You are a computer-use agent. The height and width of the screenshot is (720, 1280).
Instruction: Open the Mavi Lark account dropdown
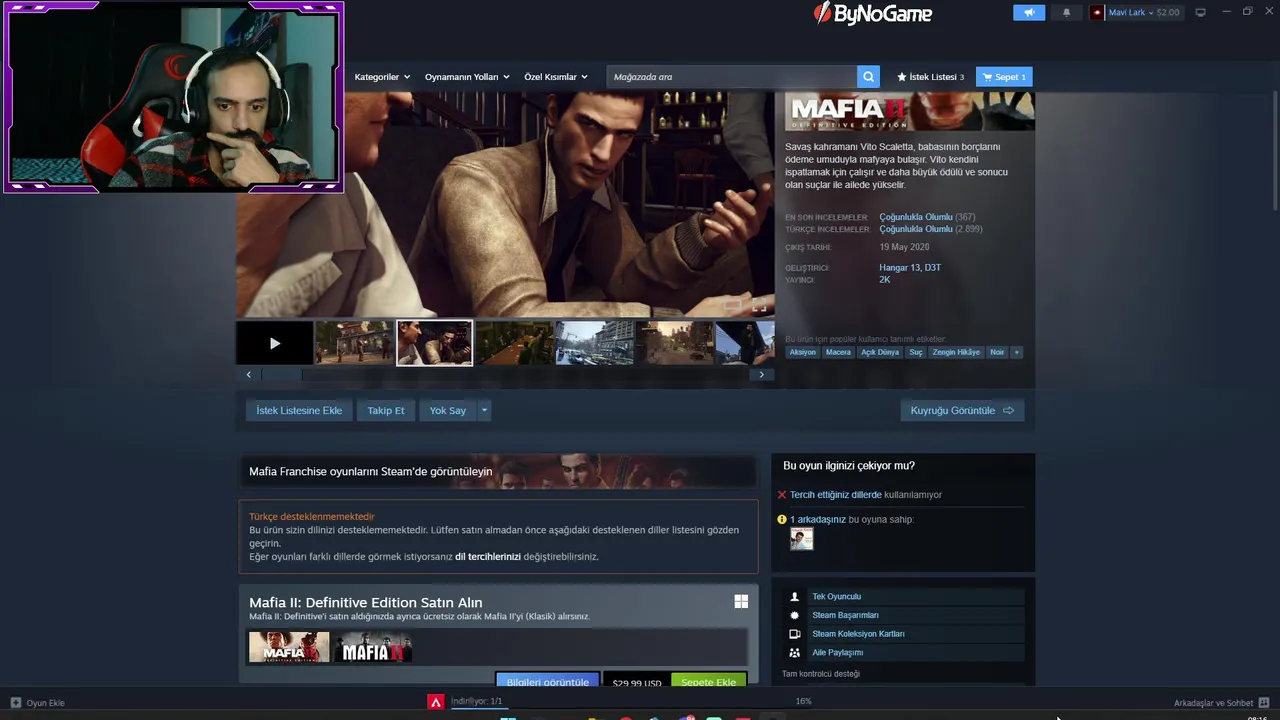(1144, 13)
